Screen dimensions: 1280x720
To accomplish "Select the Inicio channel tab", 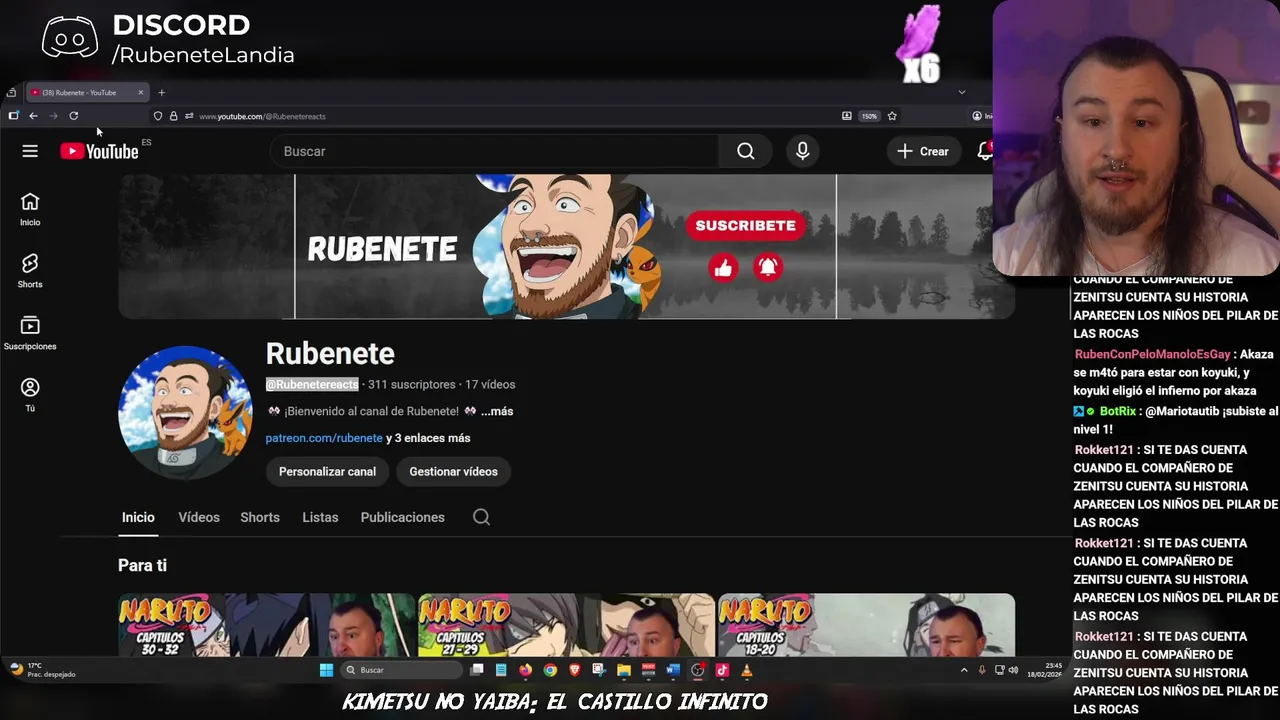I will tap(138, 517).
